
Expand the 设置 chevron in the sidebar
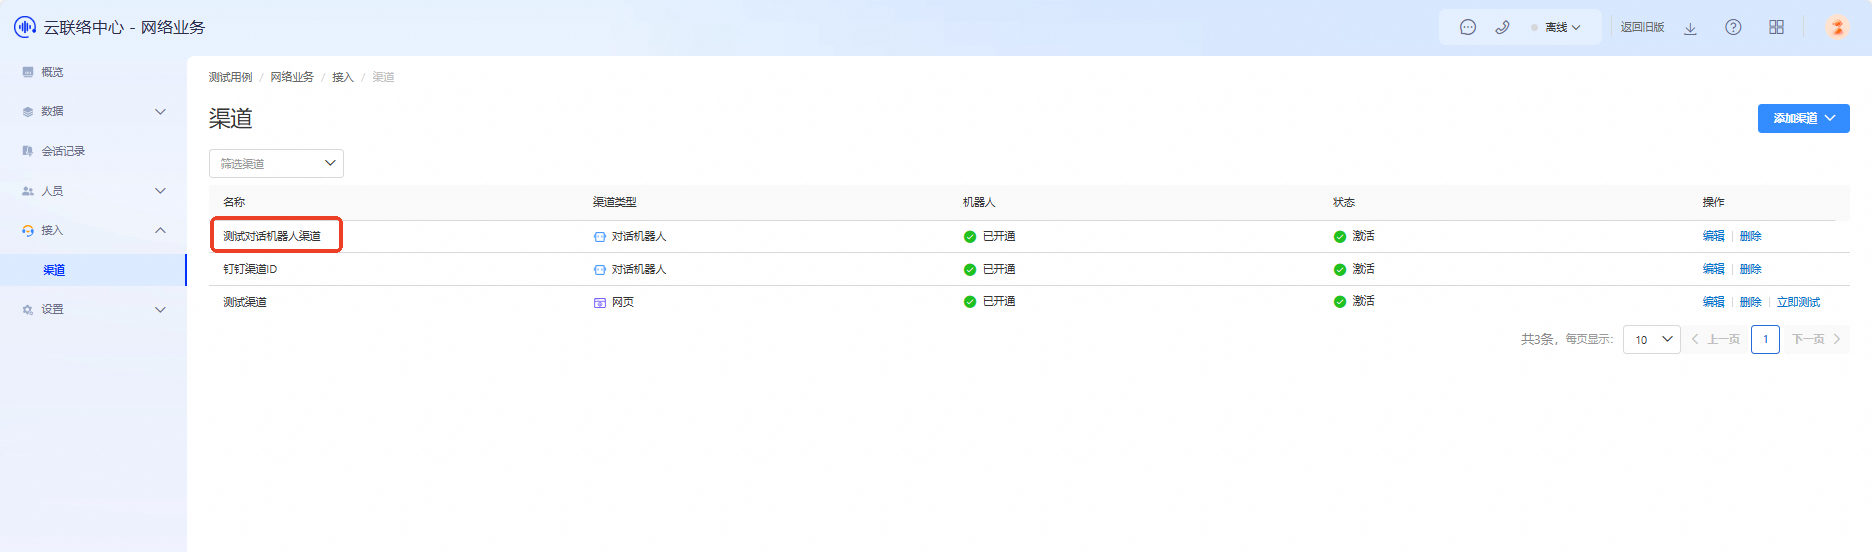160,310
